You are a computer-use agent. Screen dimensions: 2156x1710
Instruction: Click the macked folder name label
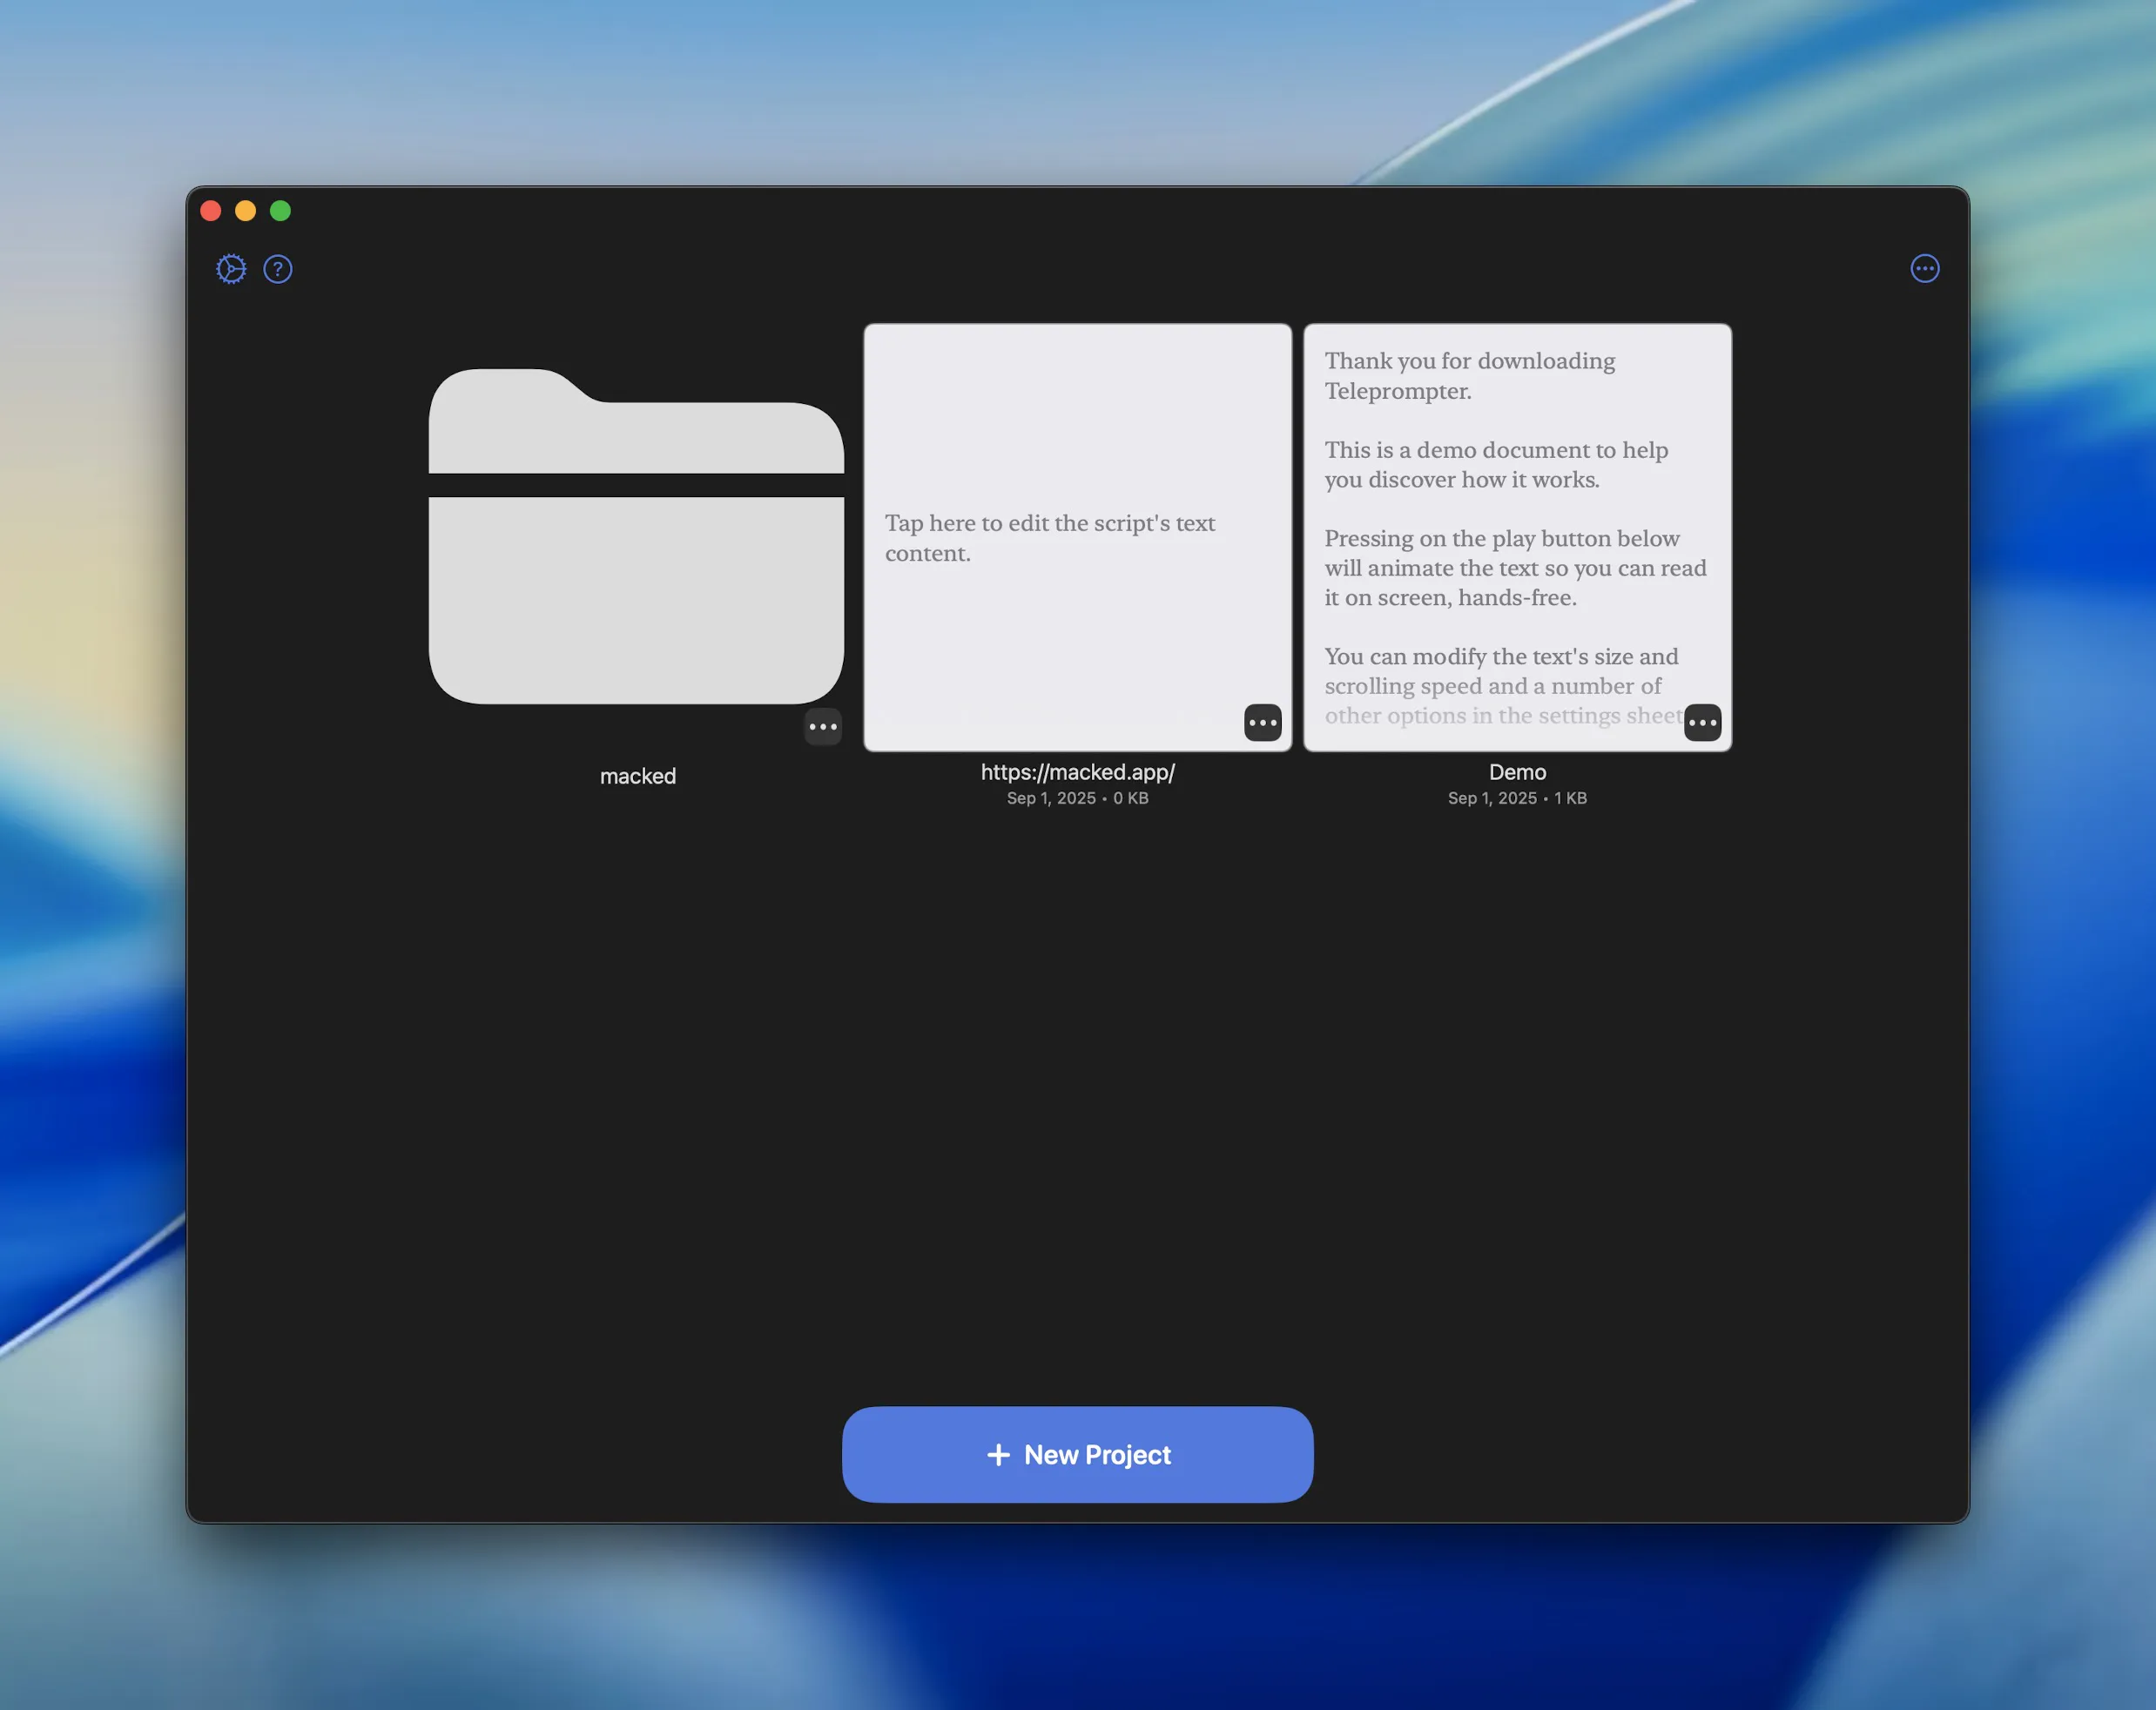(637, 776)
